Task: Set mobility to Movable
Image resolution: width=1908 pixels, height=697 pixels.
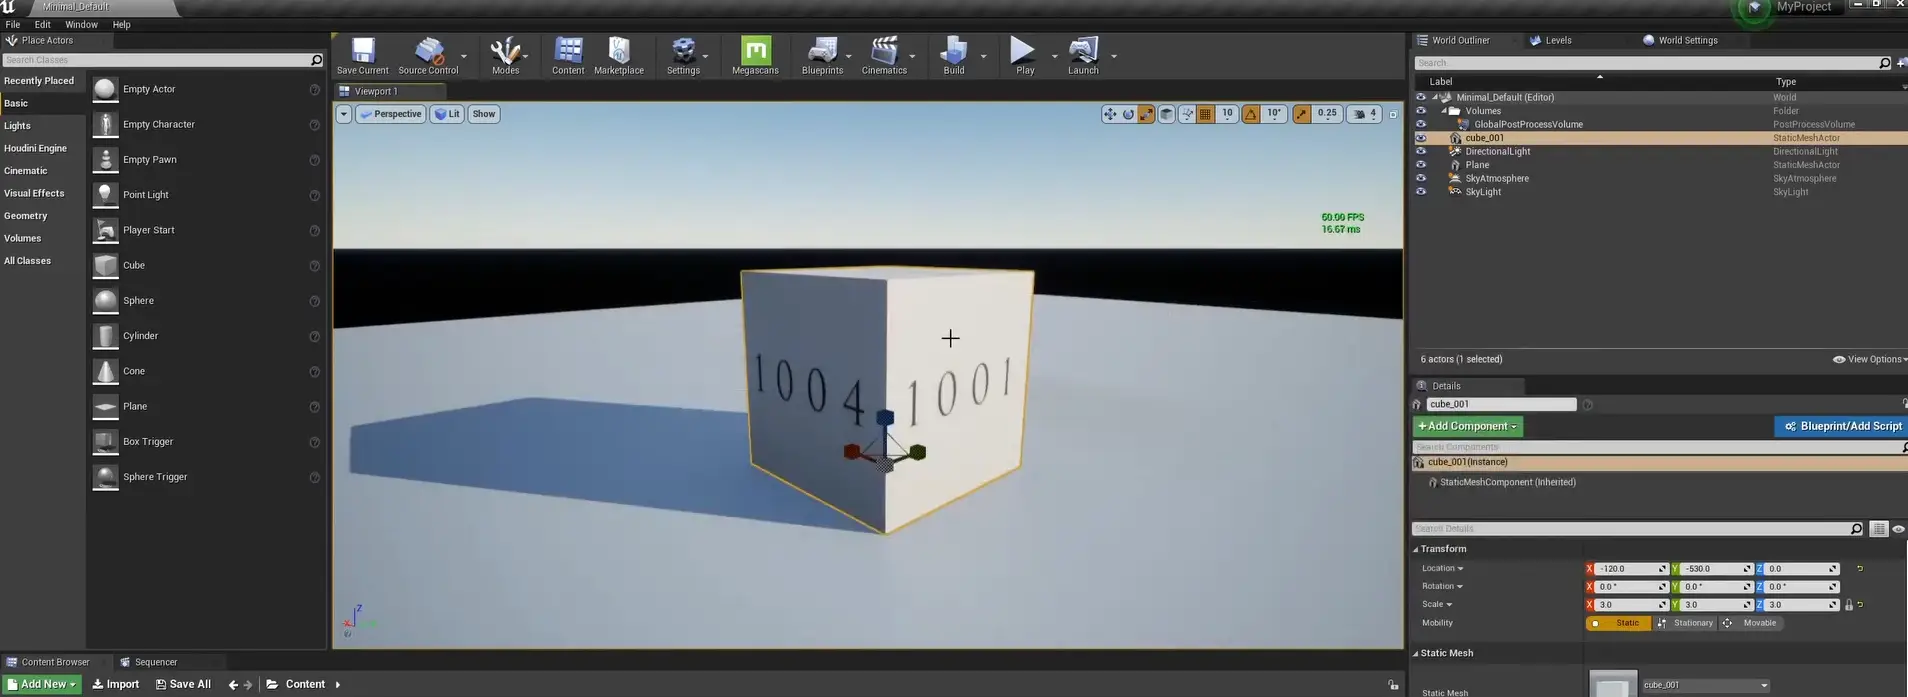Action: 1751,623
